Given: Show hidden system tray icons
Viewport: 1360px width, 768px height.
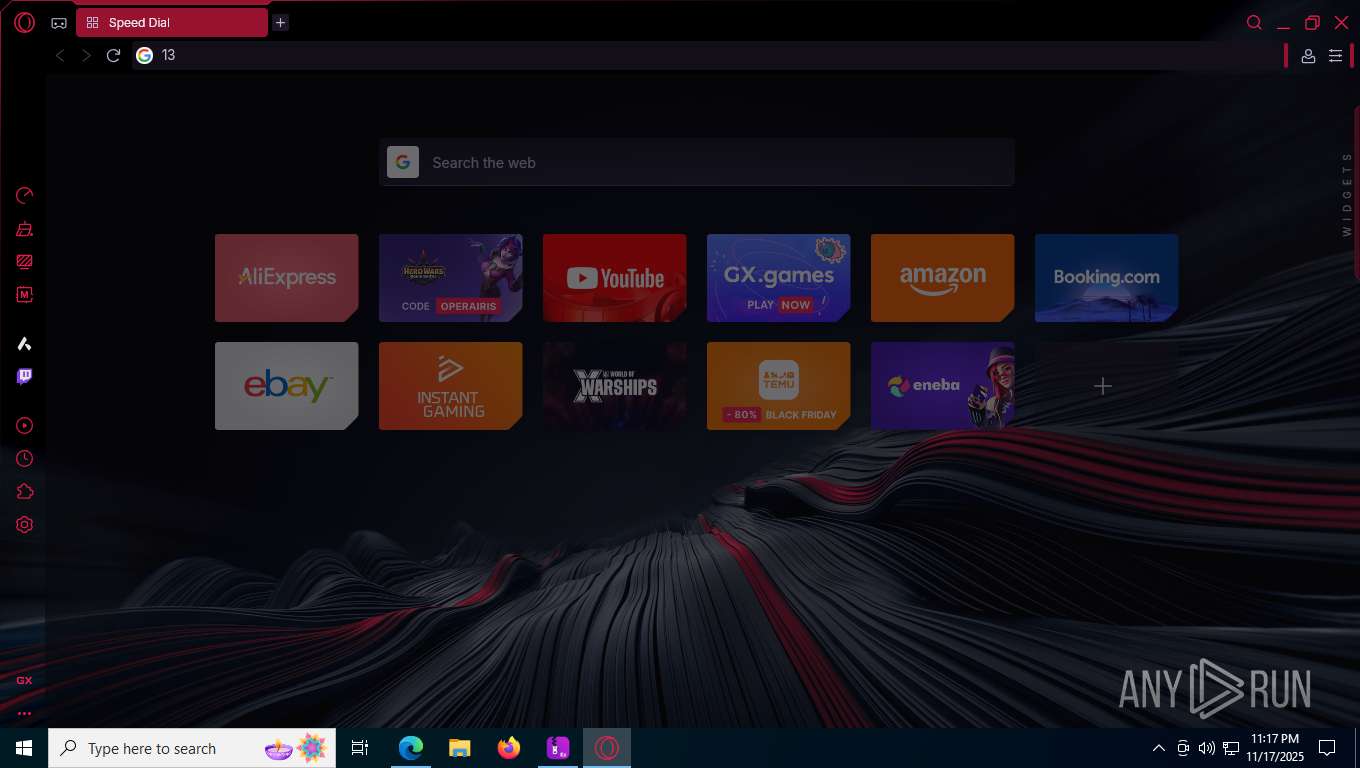Looking at the screenshot, I should pos(1159,748).
